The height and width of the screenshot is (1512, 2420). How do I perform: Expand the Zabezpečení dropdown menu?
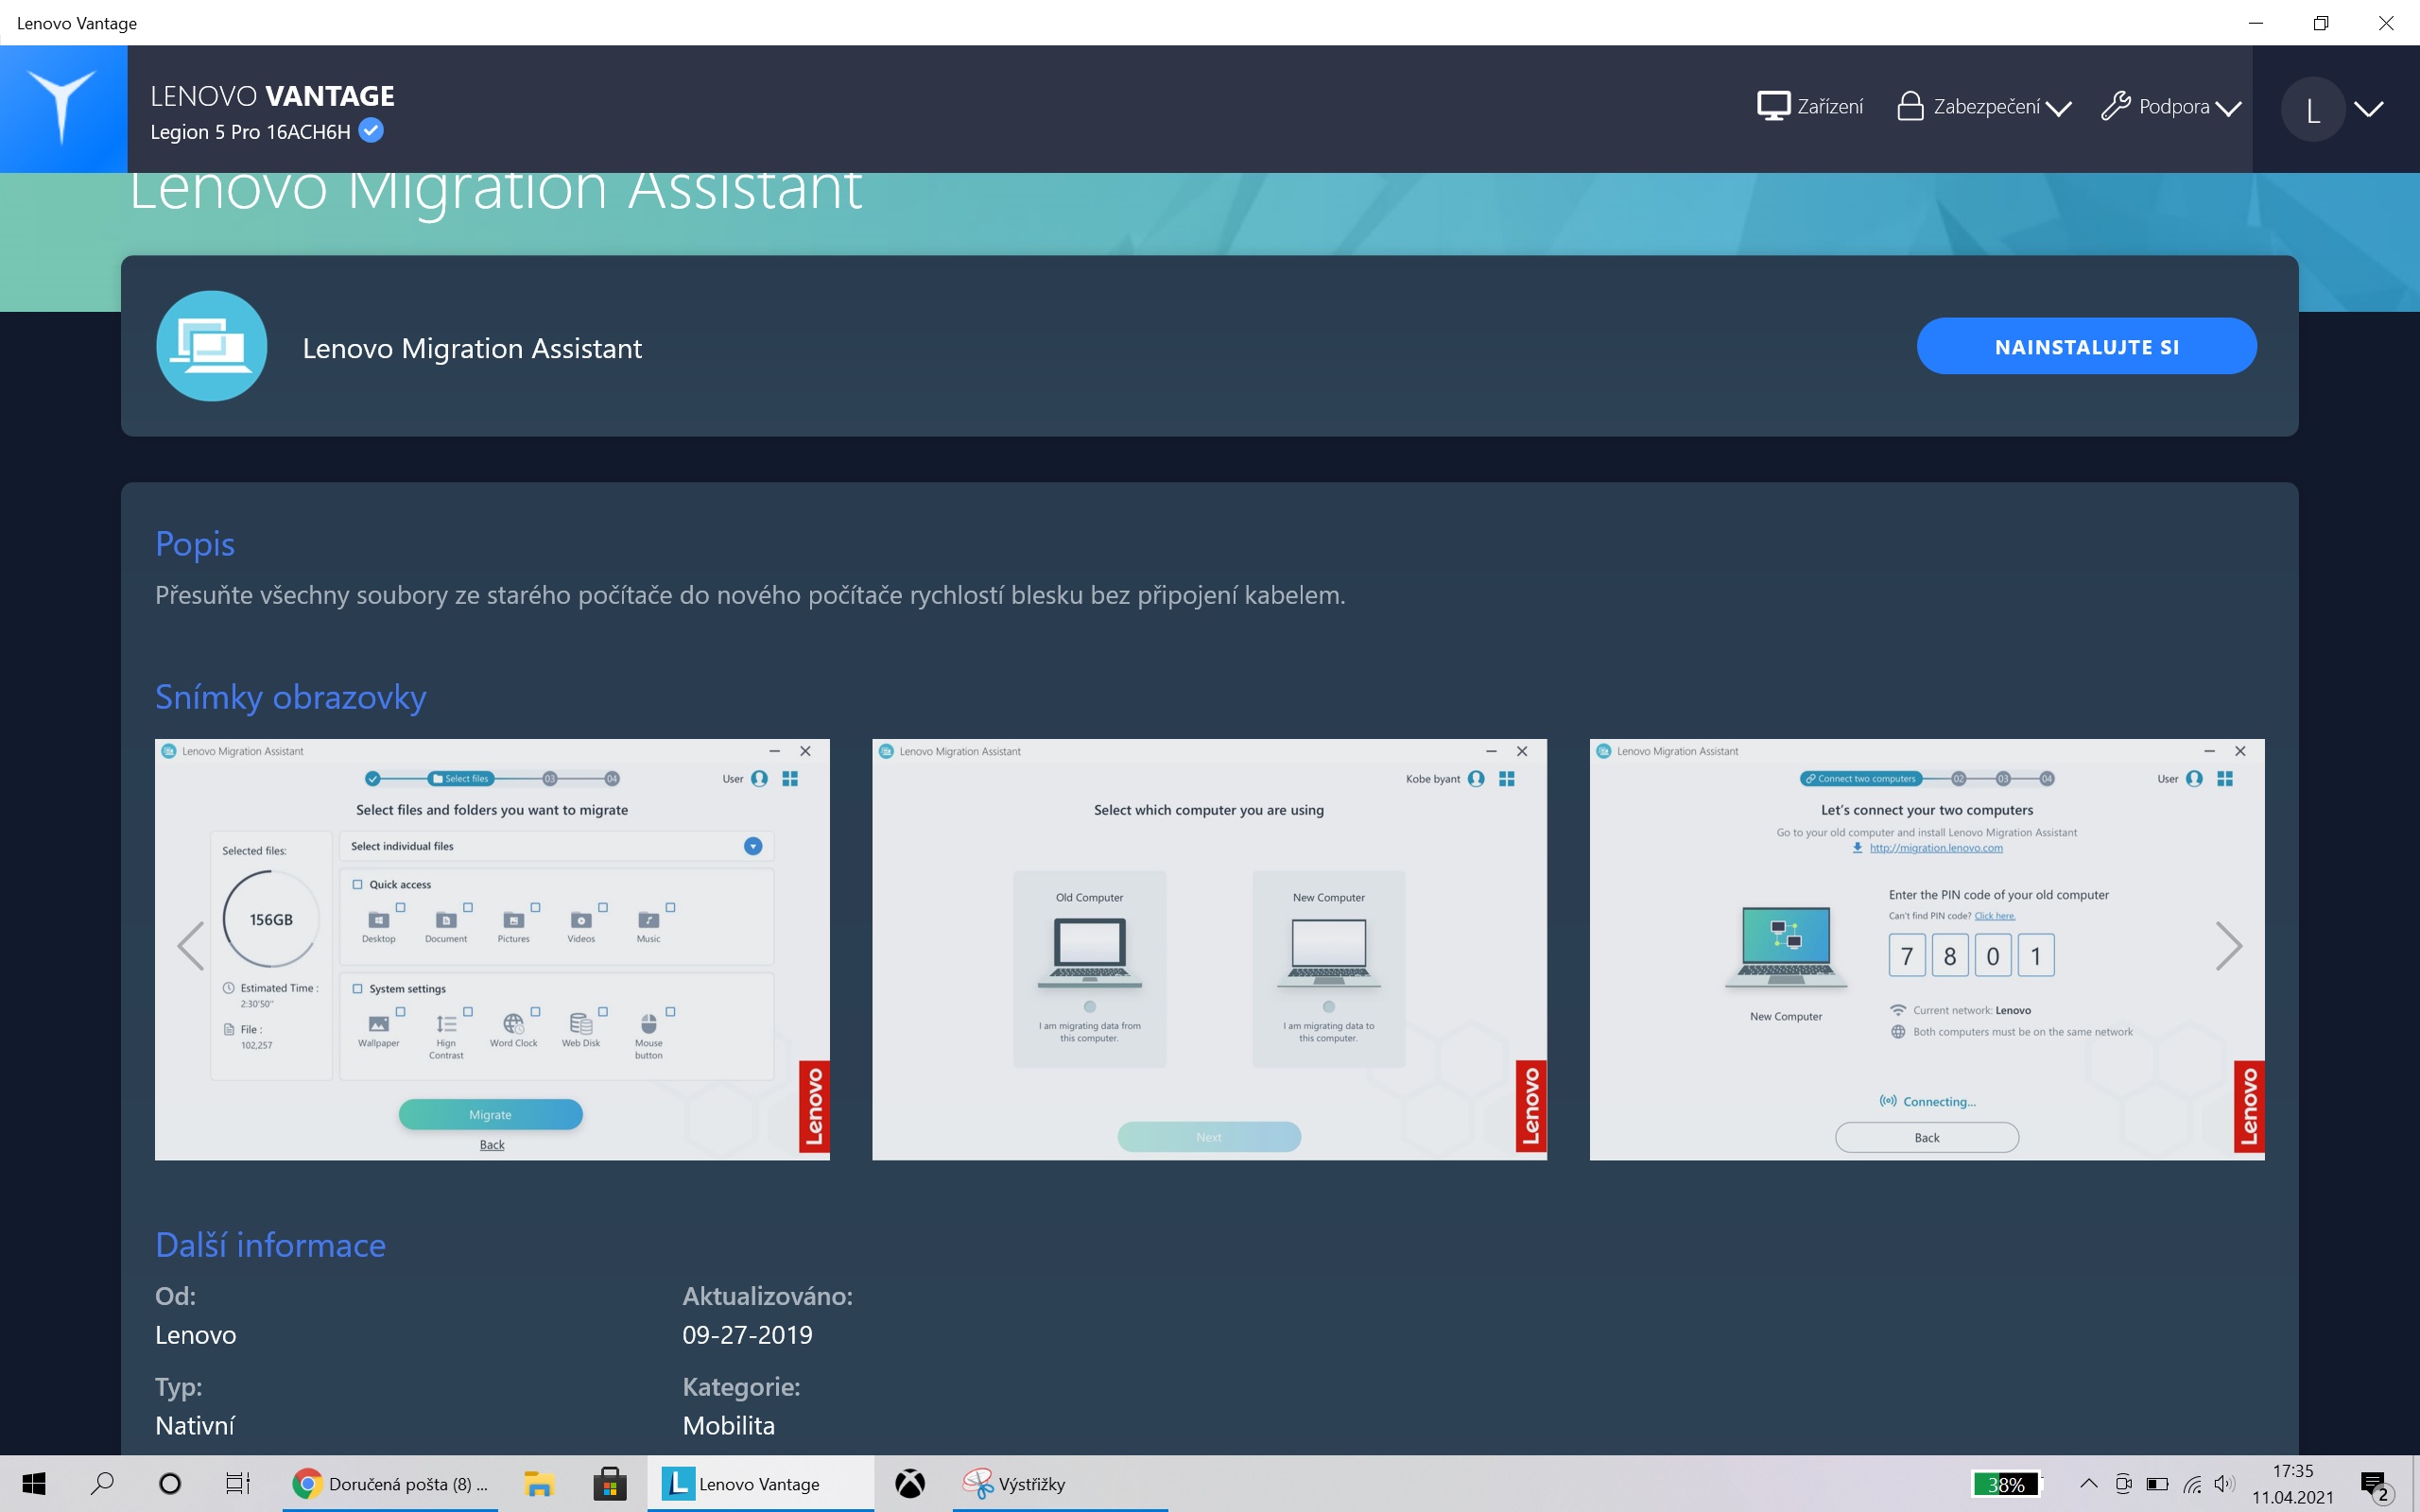click(1985, 107)
